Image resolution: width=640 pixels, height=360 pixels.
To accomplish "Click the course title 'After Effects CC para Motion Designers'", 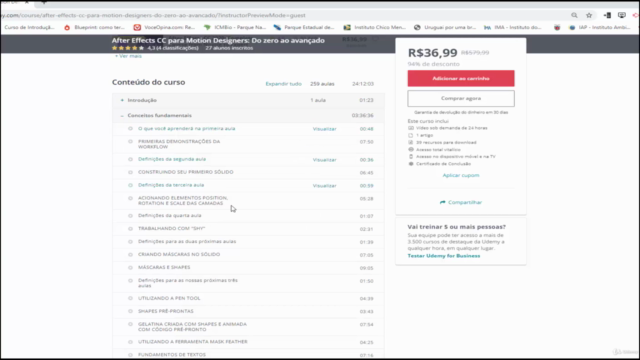I will [x=218, y=40].
